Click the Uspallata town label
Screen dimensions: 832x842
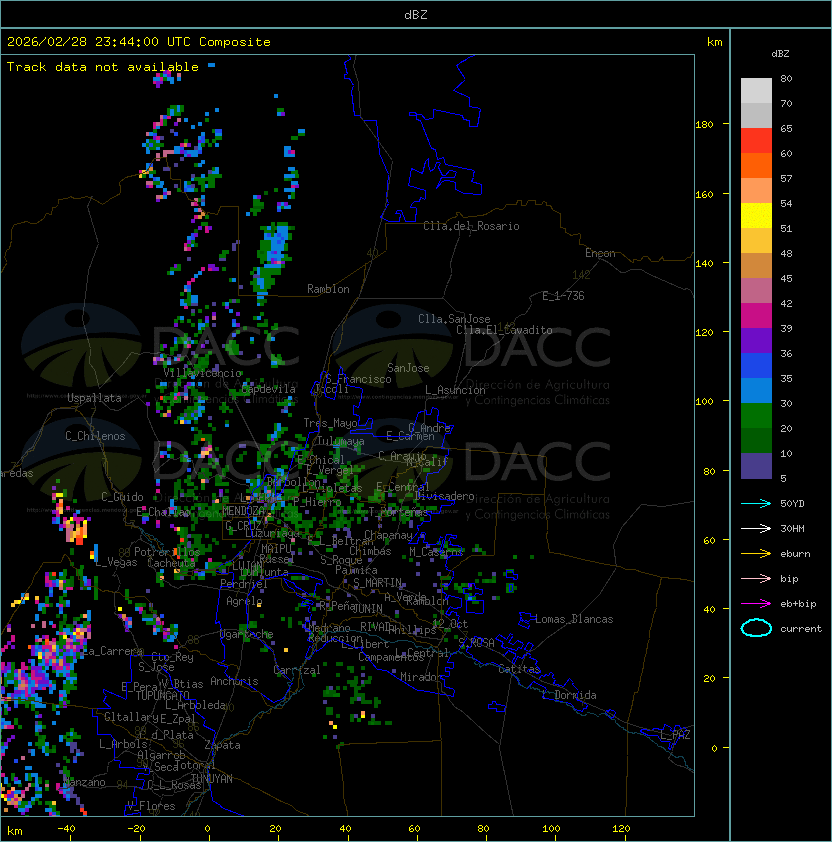(x=94, y=398)
